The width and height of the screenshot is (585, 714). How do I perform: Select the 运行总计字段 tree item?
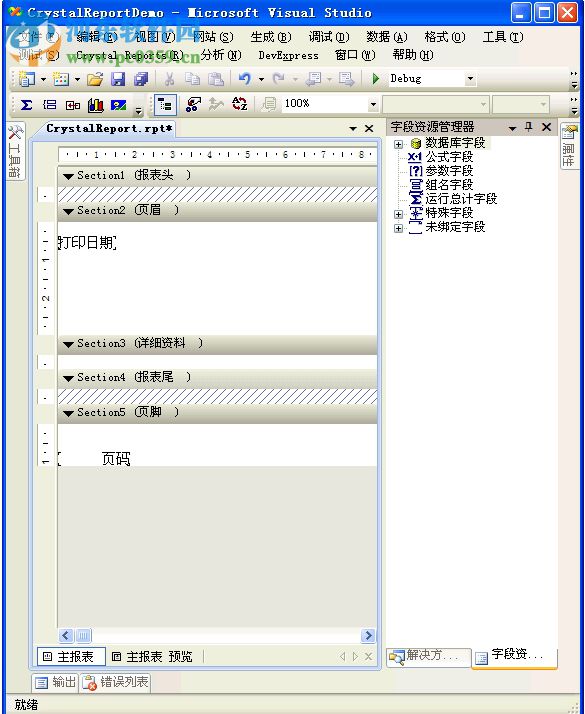[461, 199]
